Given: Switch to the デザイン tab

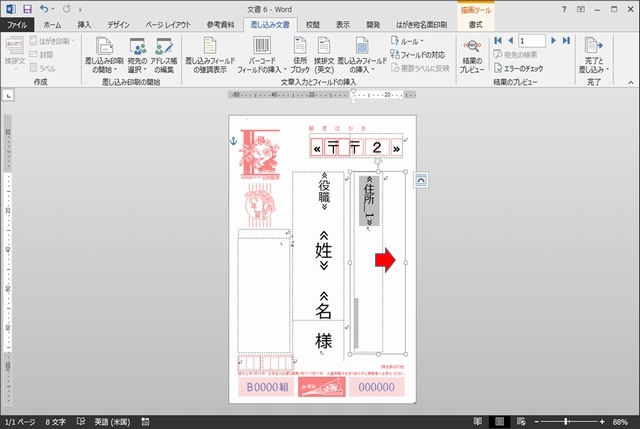Looking at the screenshot, I should tap(119, 25).
